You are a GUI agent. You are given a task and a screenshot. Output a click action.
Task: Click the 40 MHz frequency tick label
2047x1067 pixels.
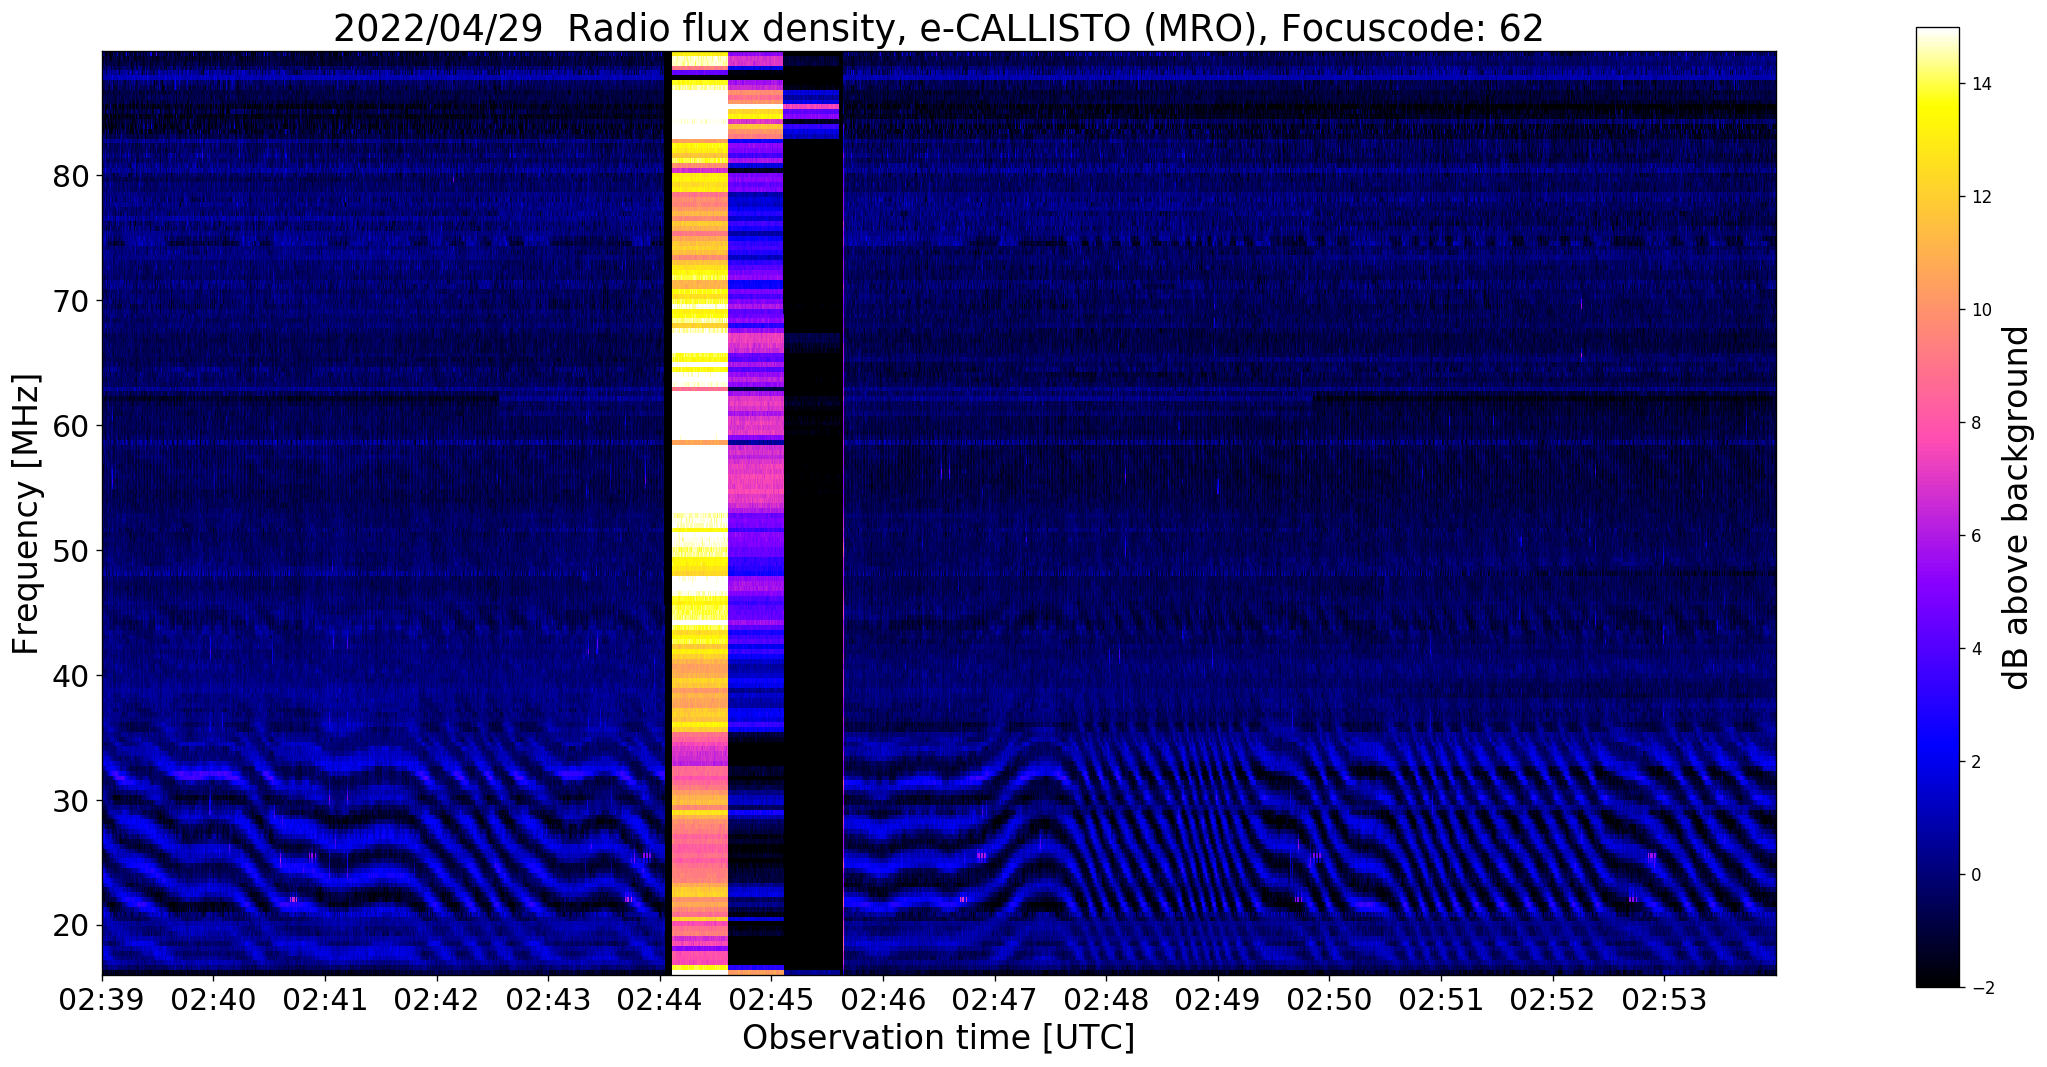point(70,675)
